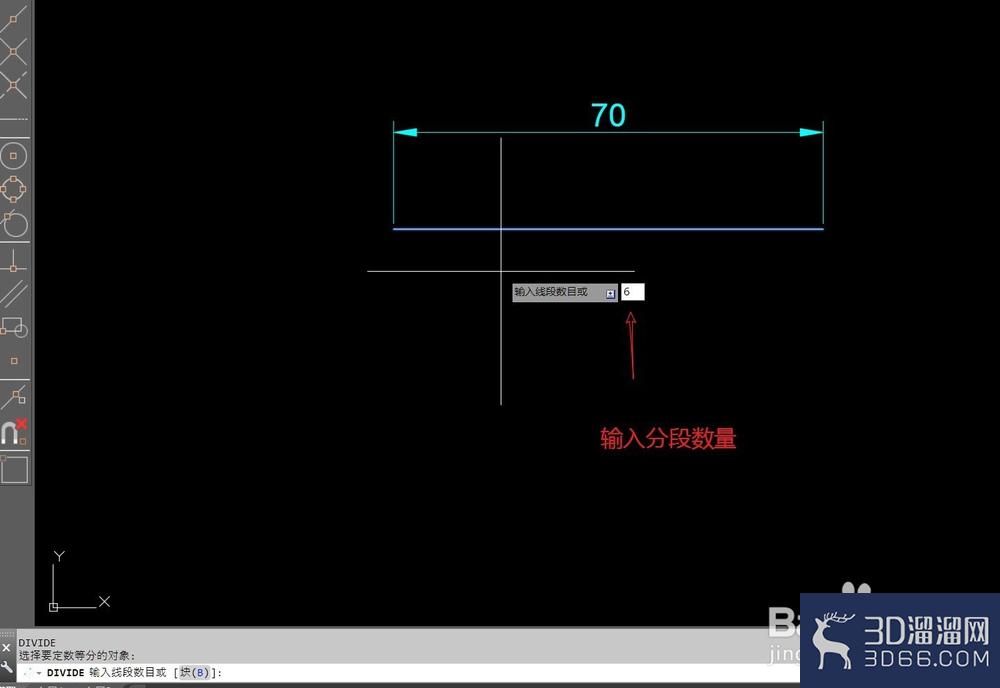Viewport: 1000px width, 688px height.
Task: Select the Snap to Extension tool
Action: click(13, 119)
